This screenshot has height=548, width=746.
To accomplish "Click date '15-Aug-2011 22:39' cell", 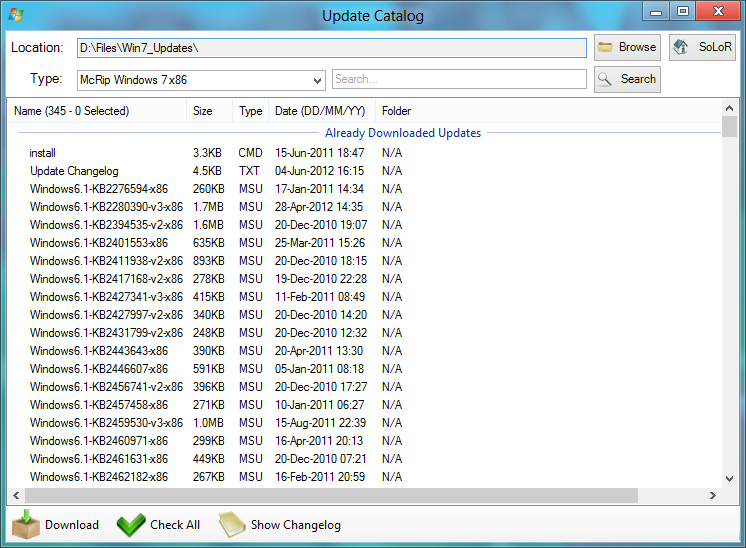I will click(320, 423).
